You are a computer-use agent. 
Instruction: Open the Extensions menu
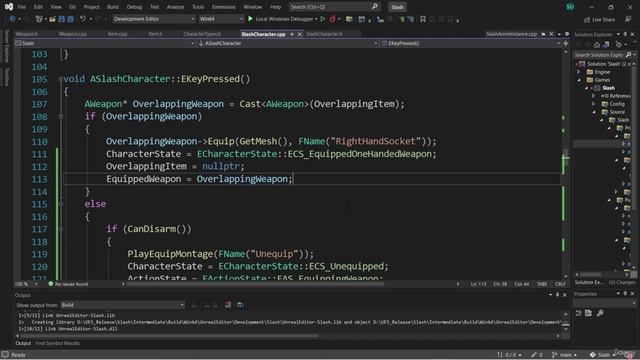[224, 7]
